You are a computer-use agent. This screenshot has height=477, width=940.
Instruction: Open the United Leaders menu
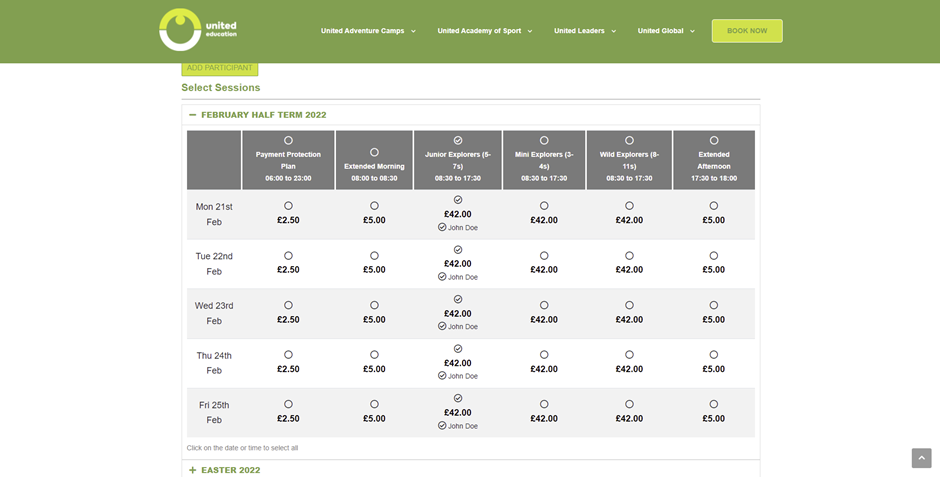(x=585, y=31)
